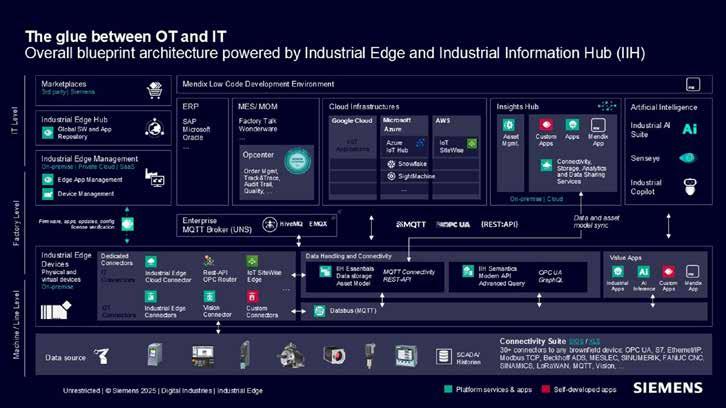Screen dimensions: 726x408
Task: Open the AI Inference icon in Value Apps
Action: [643, 272]
